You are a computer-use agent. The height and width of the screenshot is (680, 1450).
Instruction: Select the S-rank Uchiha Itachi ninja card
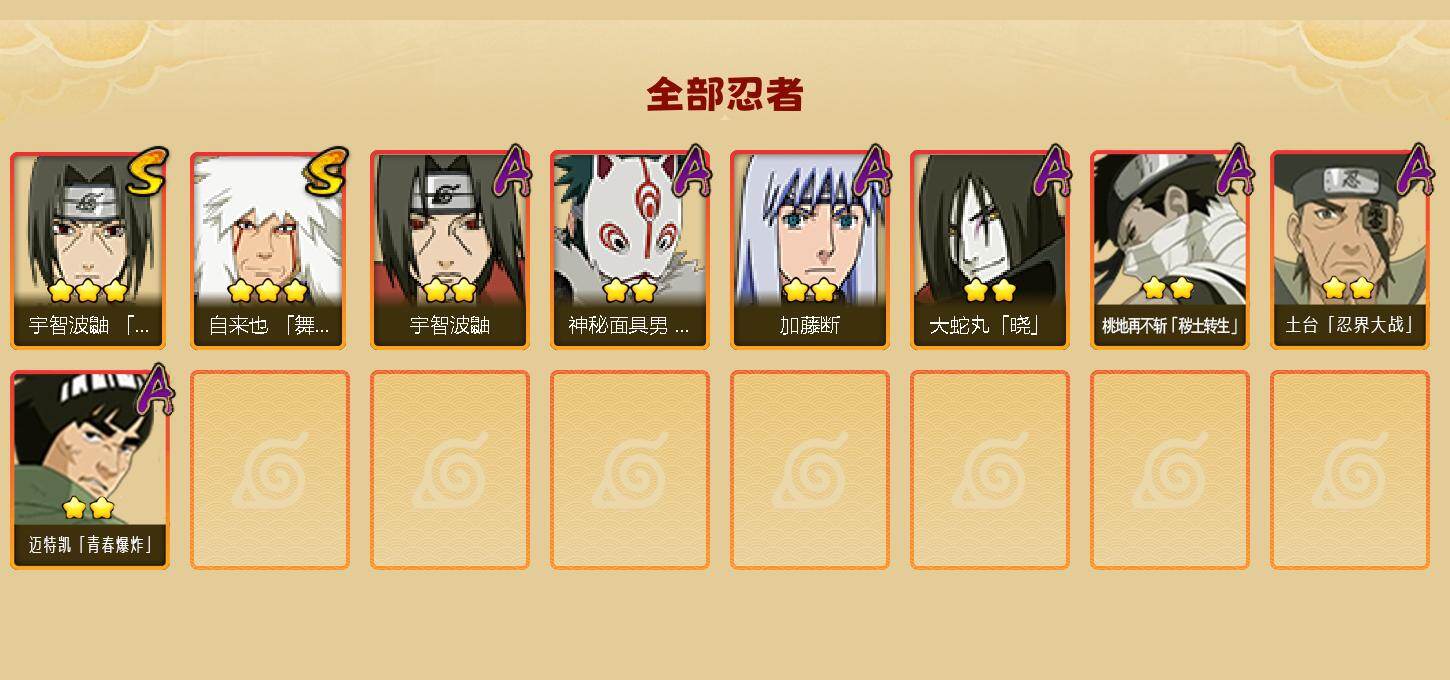click(89, 250)
